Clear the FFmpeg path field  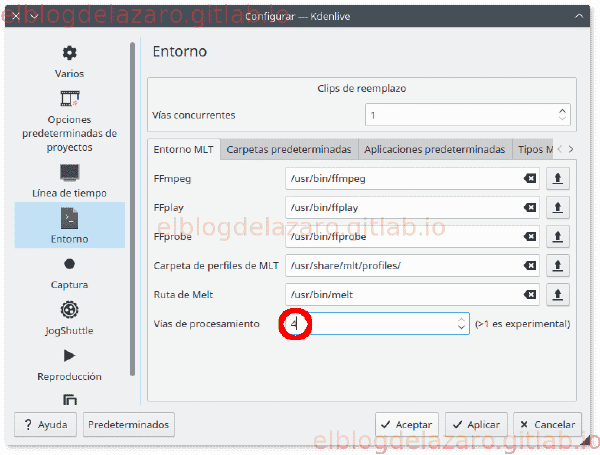(x=530, y=178)
